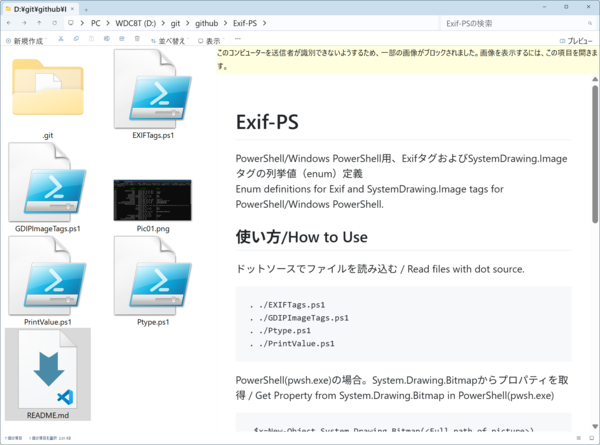The image size is (600, 445).
Task: Click the .git folder name label
Action: pyautogui.click(x=48, y=135)
